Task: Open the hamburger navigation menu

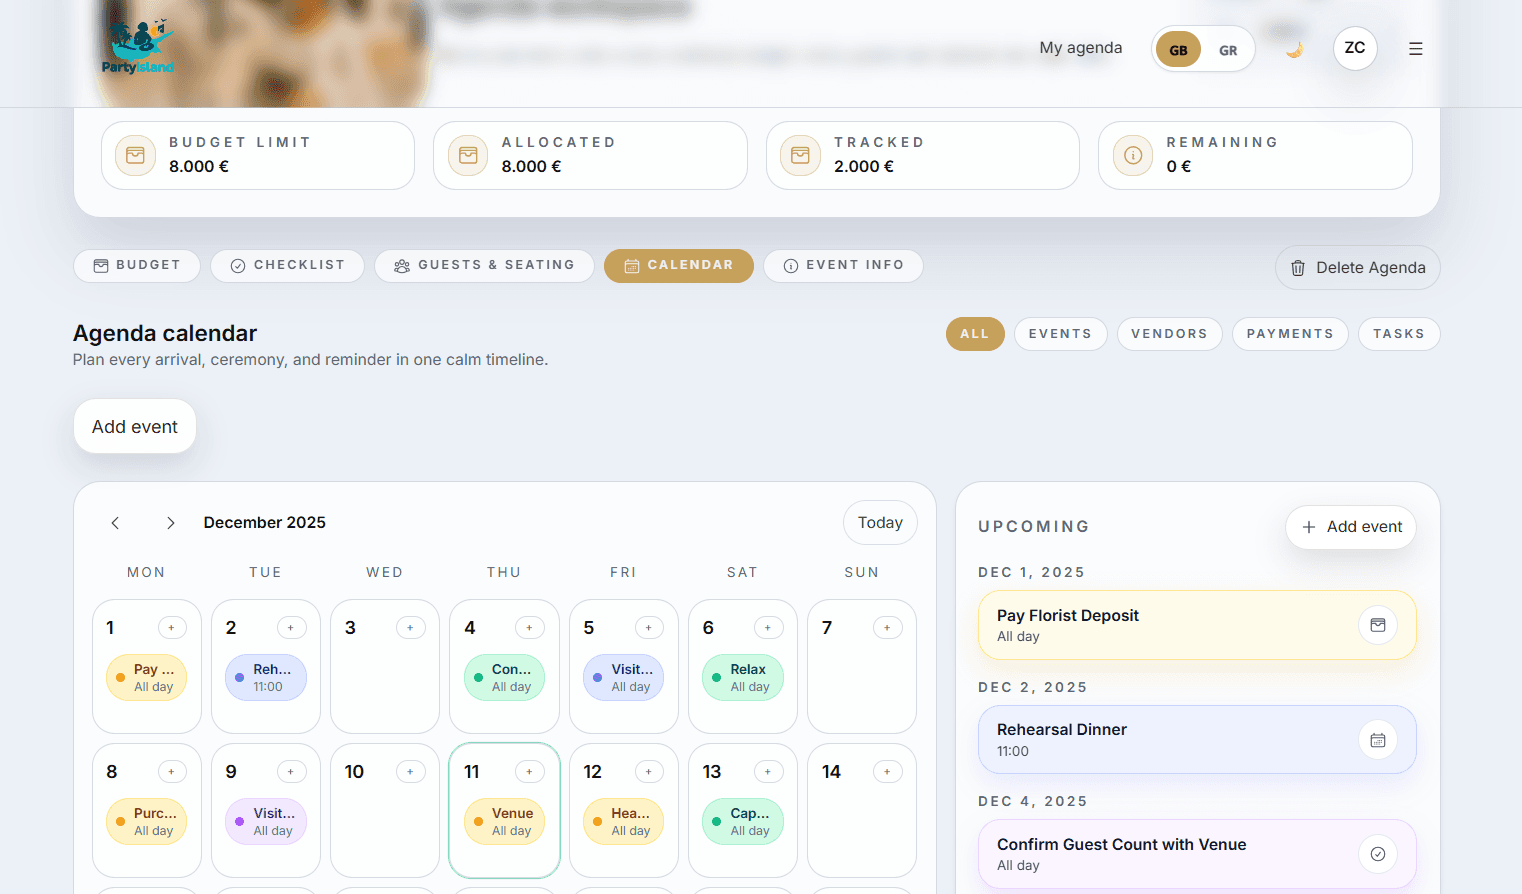Action: 1415,48
